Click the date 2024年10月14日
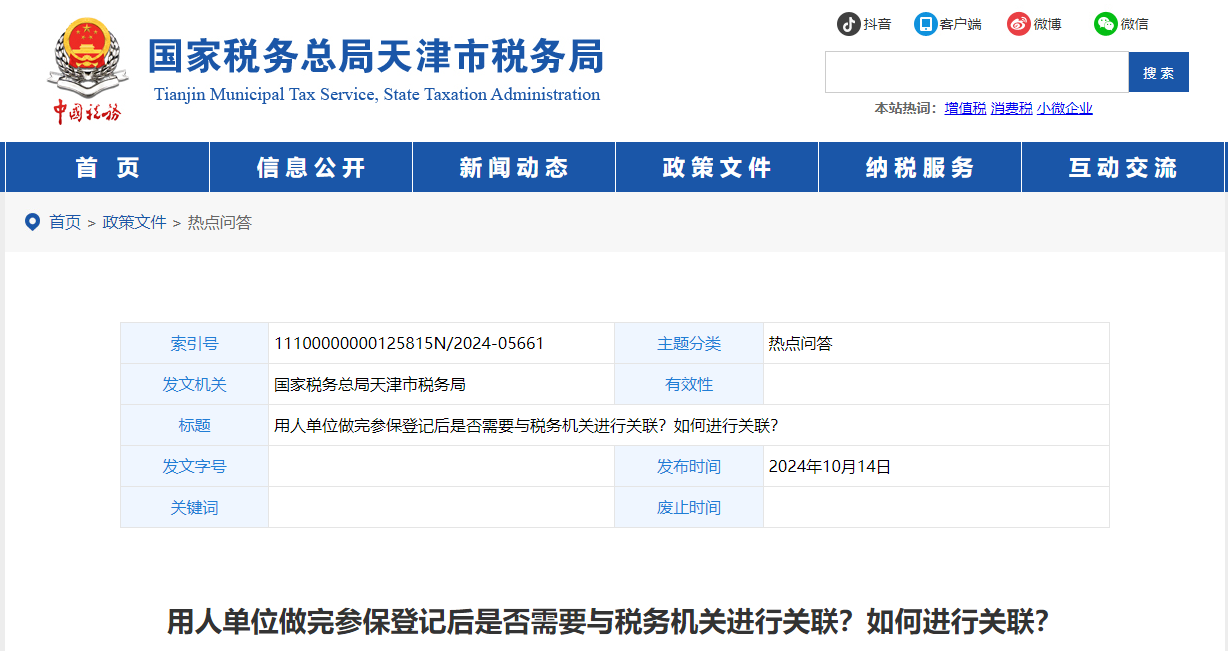 coord(829,466)
